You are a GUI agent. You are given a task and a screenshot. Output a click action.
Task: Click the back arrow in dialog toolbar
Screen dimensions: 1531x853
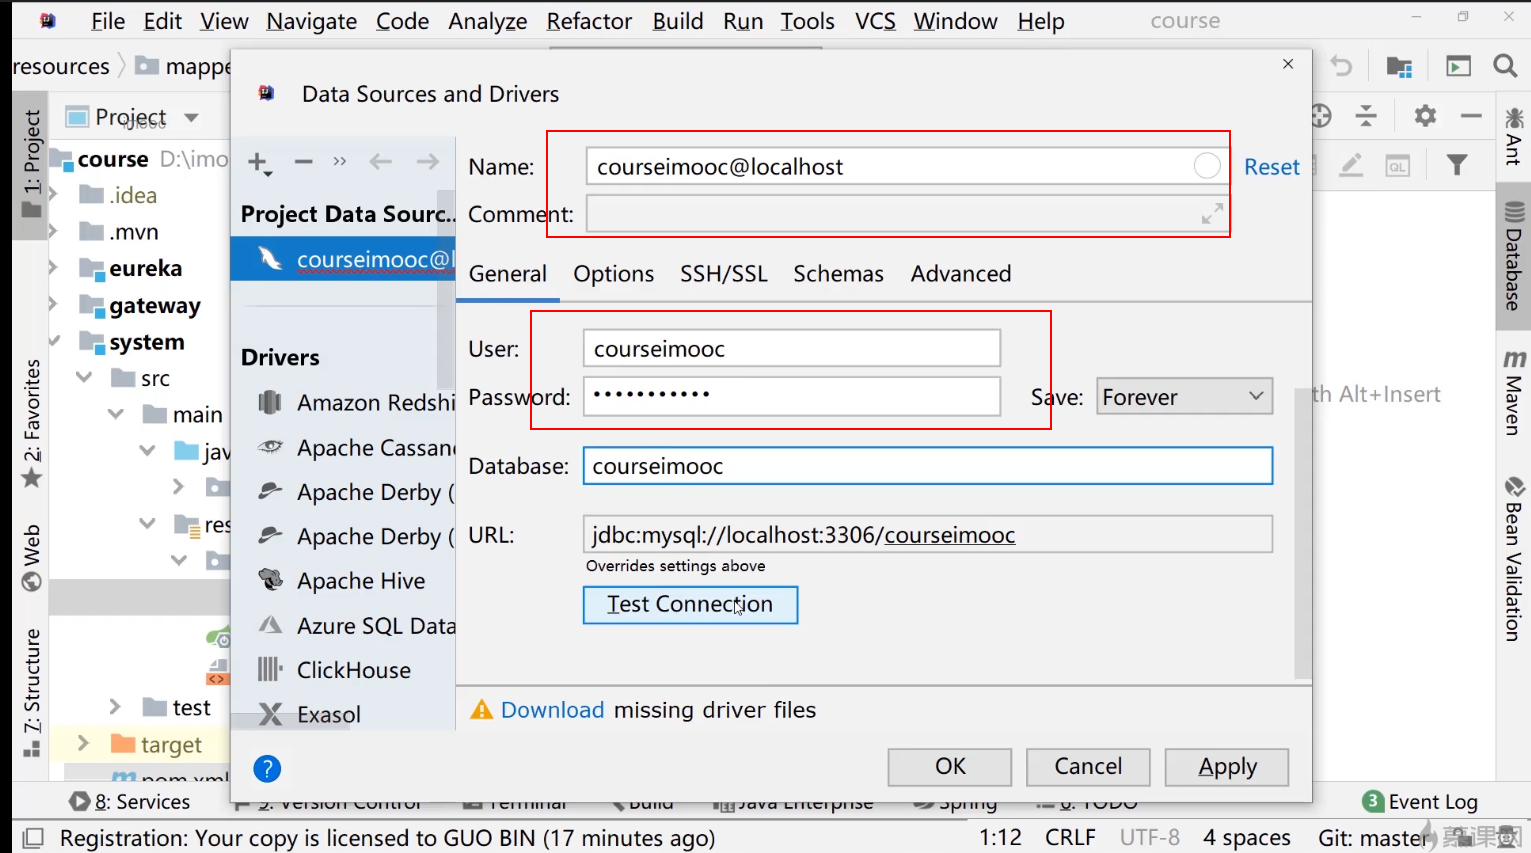coord(381,162)
